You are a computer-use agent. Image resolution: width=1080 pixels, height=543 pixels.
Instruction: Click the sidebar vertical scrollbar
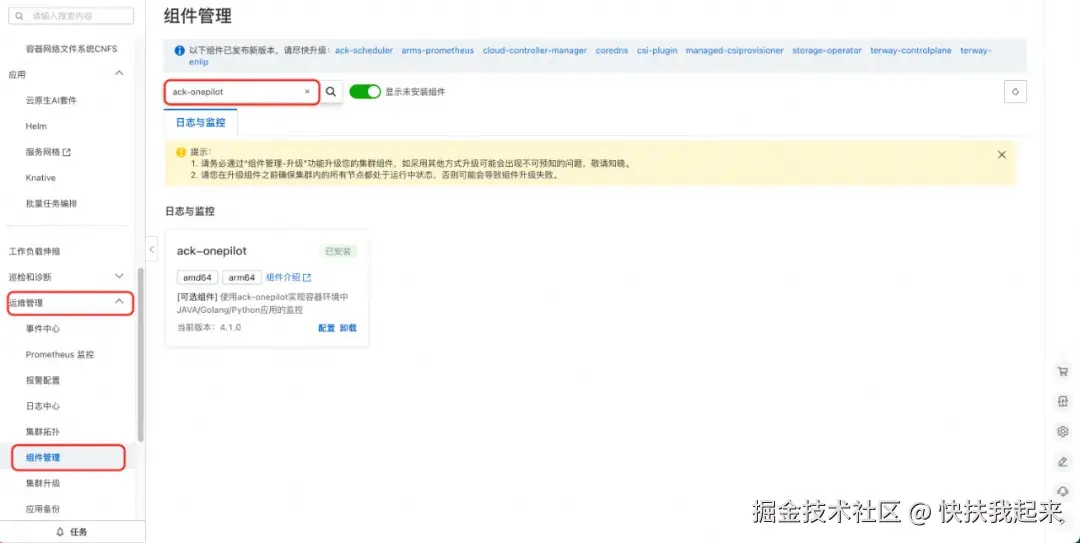(x=141, y=354)
